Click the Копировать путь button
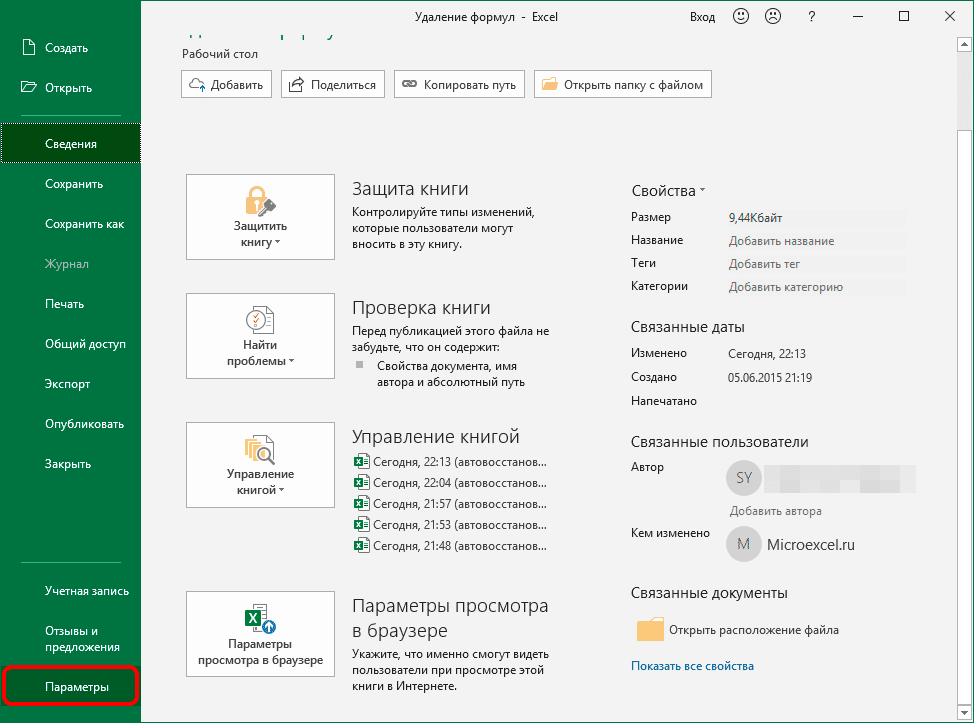This screenshot has height=723, width=974. click(459, 84)
